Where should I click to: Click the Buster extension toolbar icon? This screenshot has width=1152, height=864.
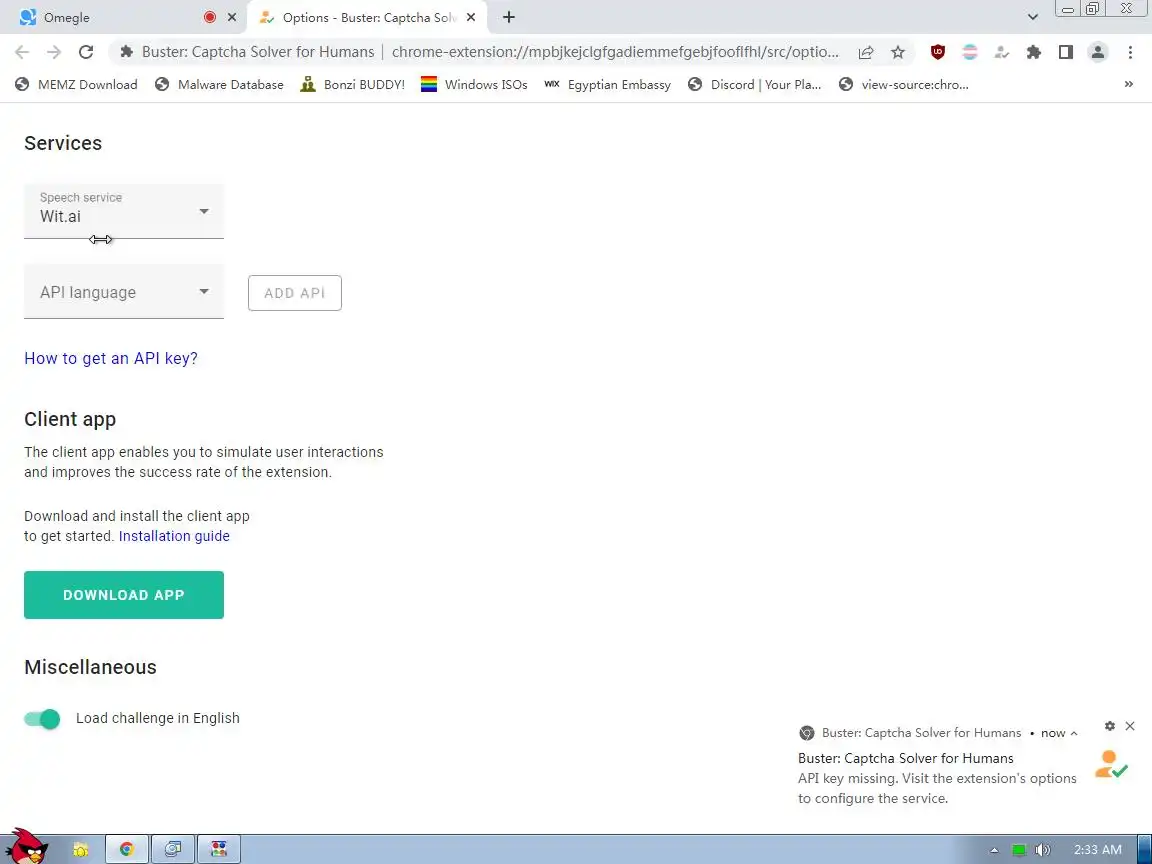tap(1001, 51)
